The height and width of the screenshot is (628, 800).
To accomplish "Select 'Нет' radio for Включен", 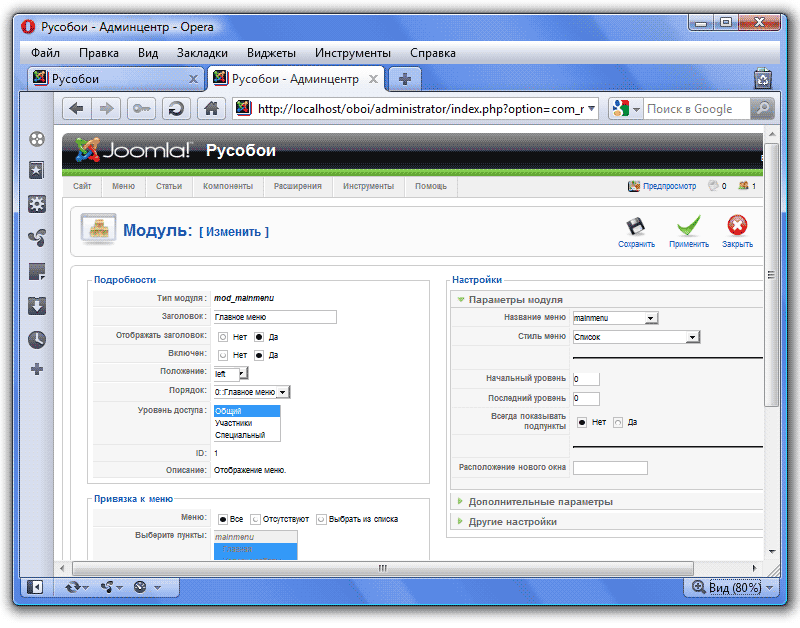I will [x=223, y=355].
